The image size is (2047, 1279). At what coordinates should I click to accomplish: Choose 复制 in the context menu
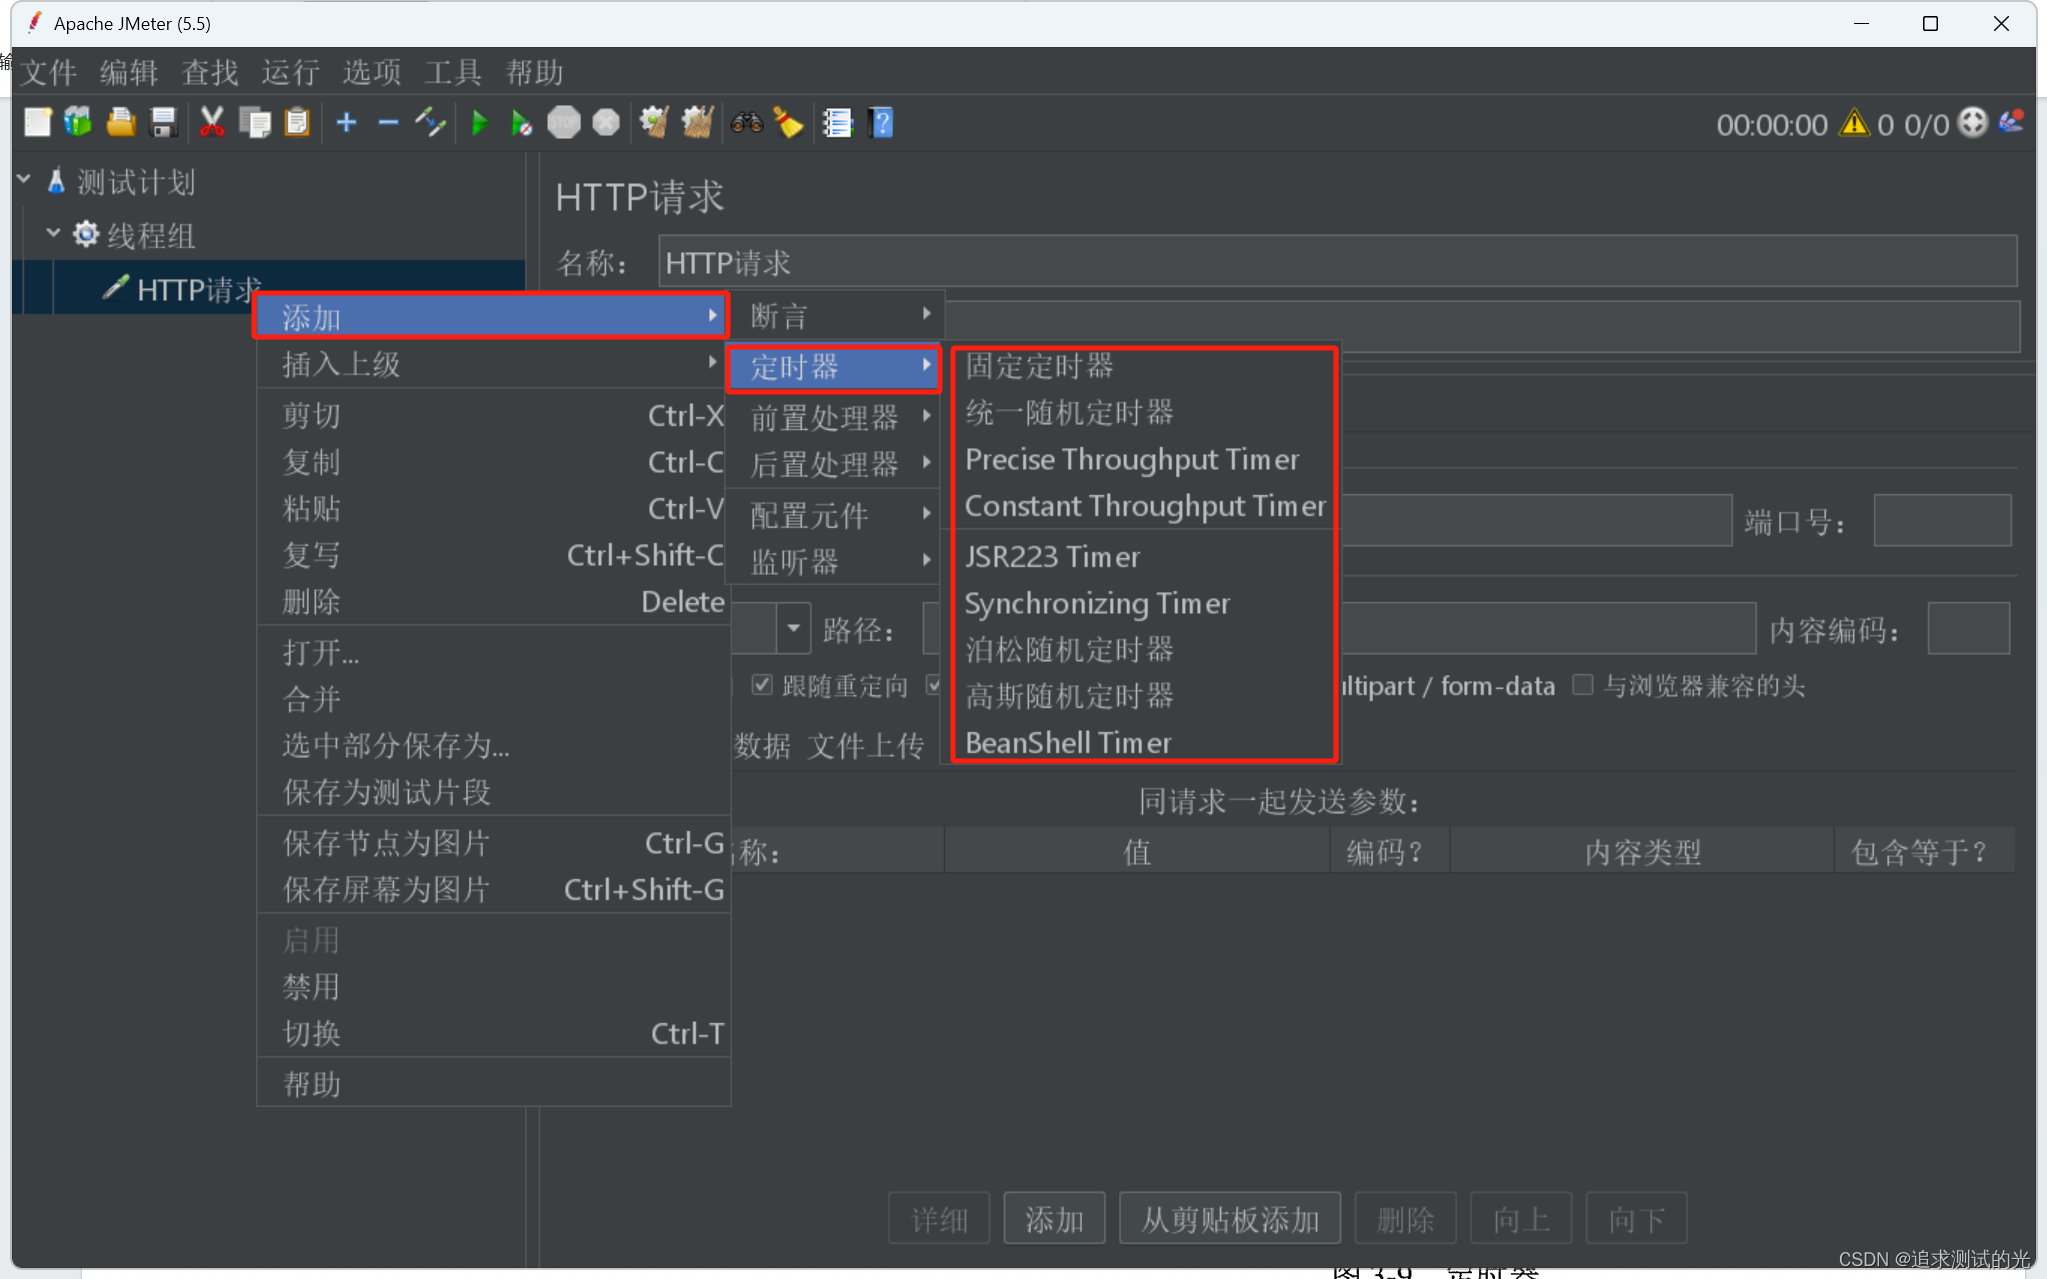point(491,462)
